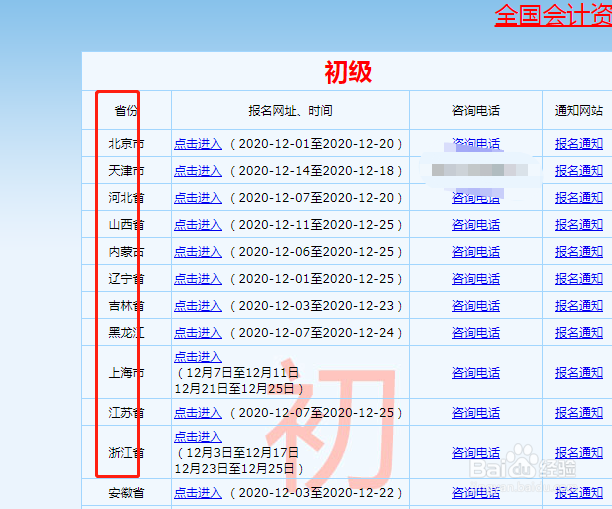Click the 咨询电话 column header

tap(476, 111)
